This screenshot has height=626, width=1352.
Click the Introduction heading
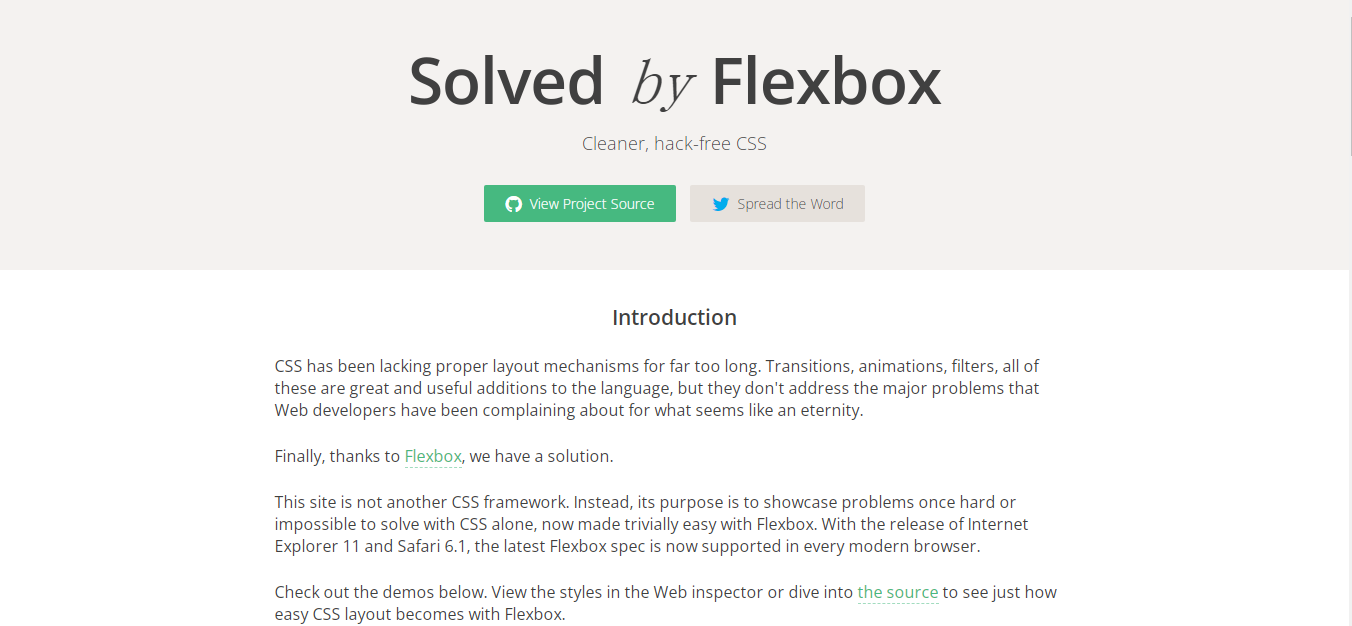click(674, 317)
